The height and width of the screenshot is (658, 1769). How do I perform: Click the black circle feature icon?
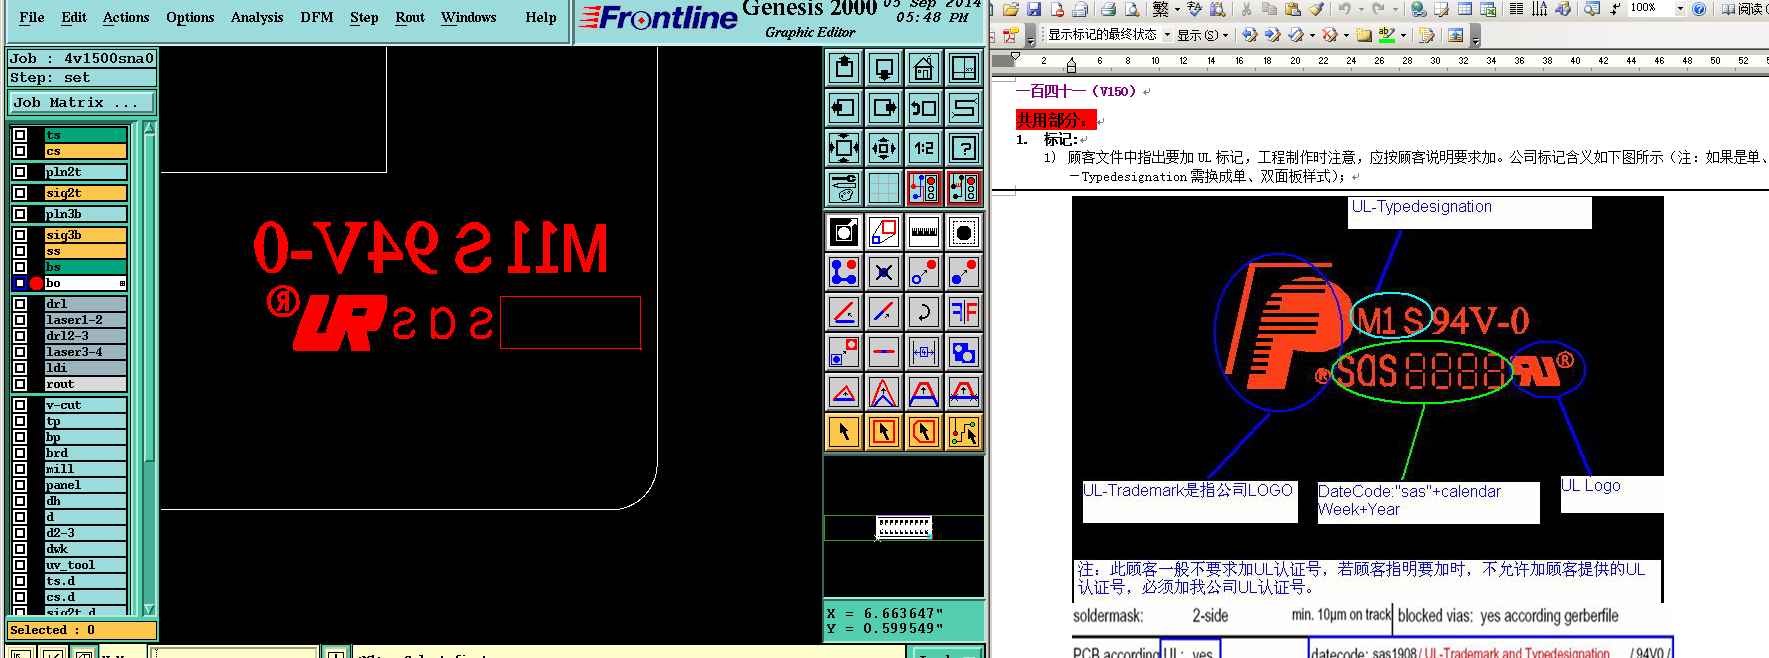(964, 232)
